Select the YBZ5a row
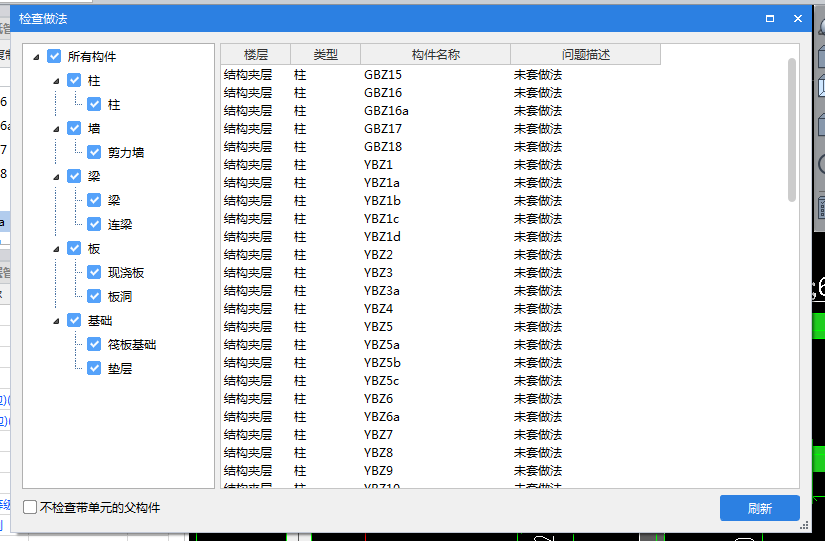 coord(441,345)
